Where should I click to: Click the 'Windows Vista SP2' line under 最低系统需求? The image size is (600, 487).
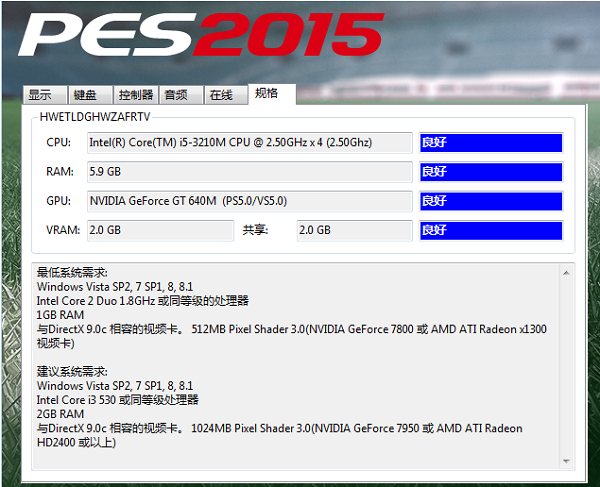pos(115,287)
